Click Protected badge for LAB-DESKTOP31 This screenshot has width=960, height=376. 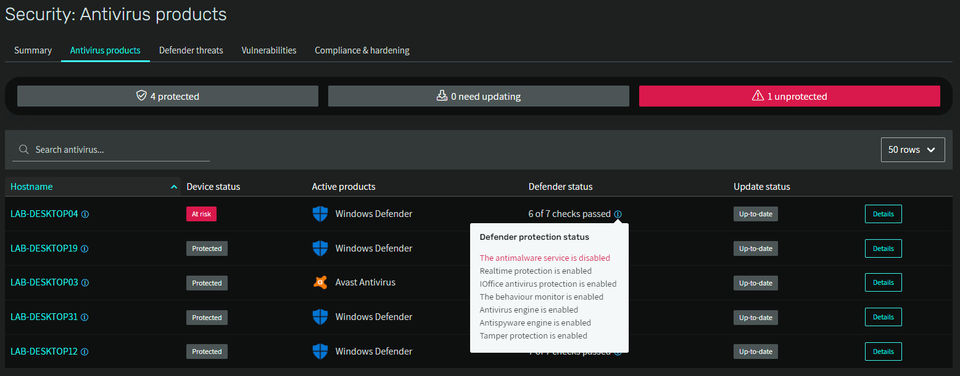coord(207,317)
